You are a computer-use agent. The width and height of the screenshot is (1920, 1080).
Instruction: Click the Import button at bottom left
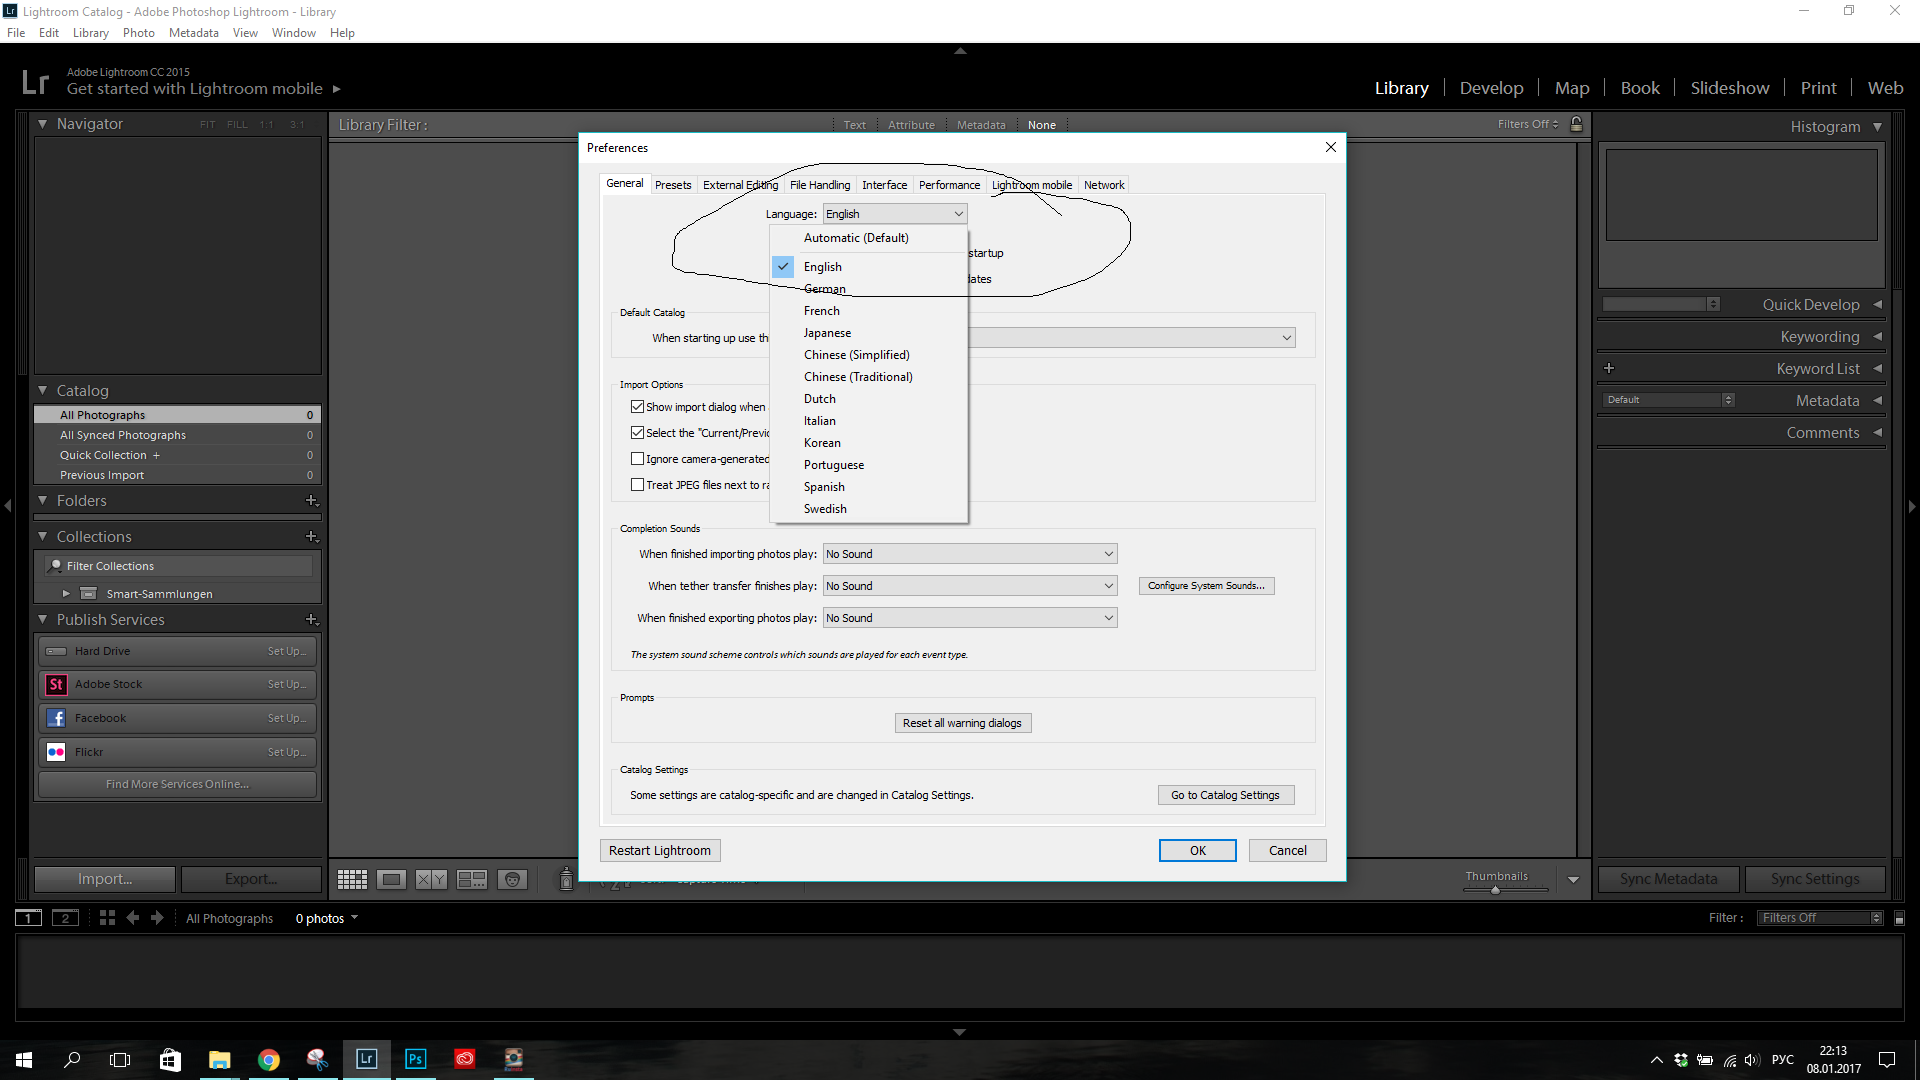(105, 878)
